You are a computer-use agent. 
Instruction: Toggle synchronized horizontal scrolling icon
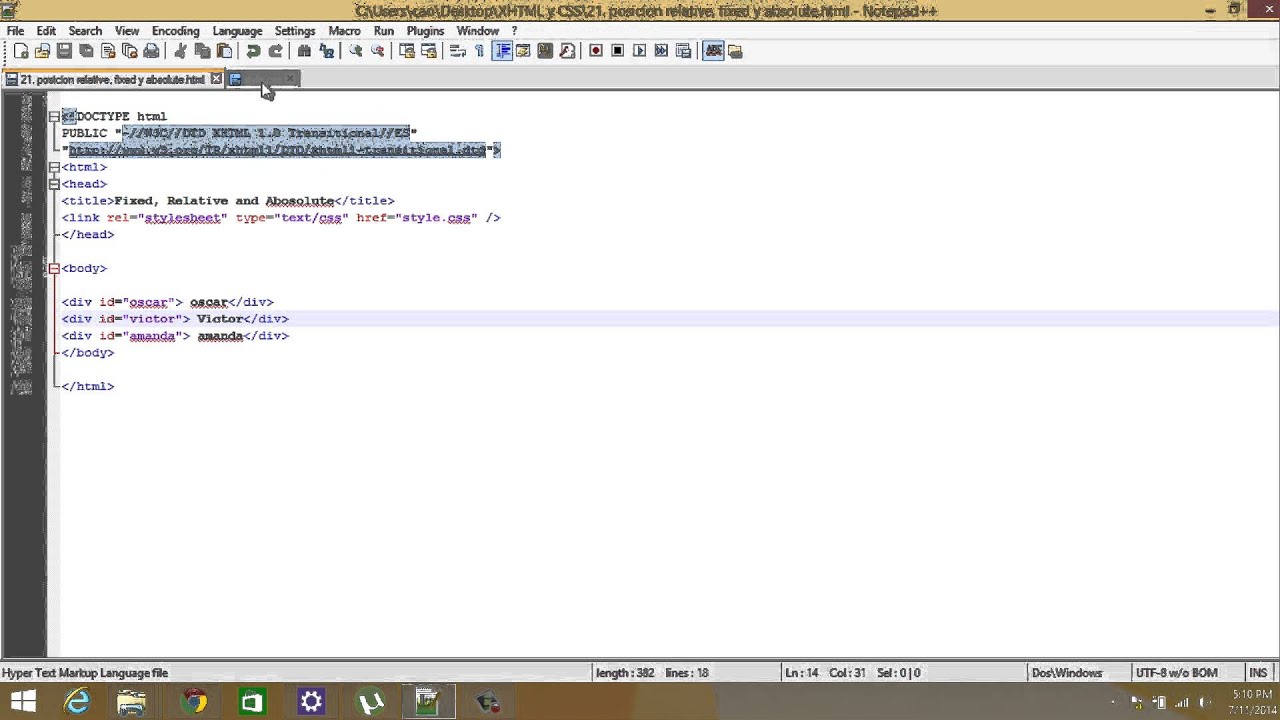429,51
